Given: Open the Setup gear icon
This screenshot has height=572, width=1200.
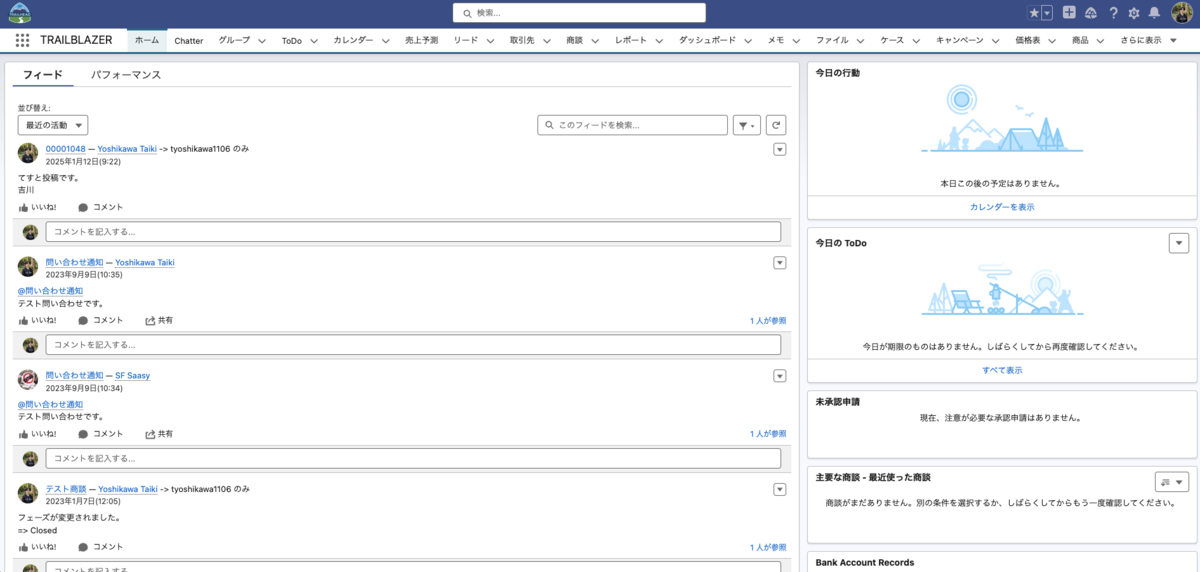Looking at the screenshot, I should click(x=1134, y=13).
